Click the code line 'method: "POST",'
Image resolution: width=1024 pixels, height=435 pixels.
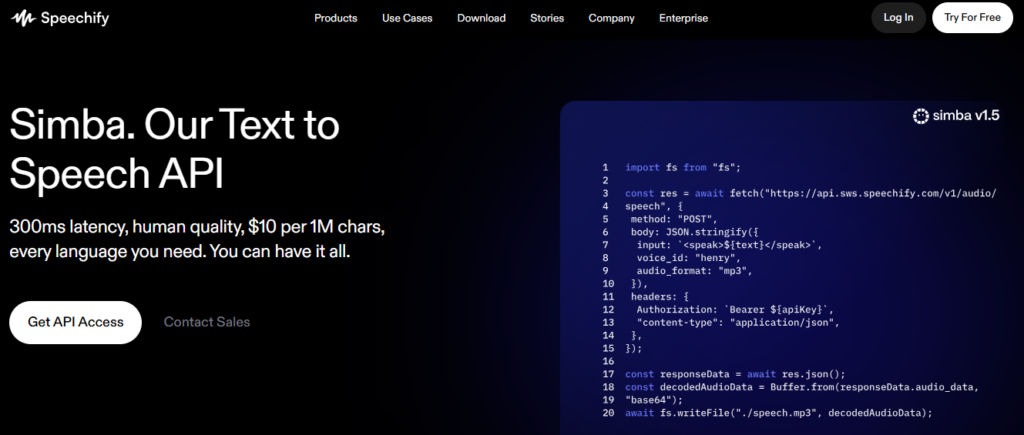(x=674, y=219)
